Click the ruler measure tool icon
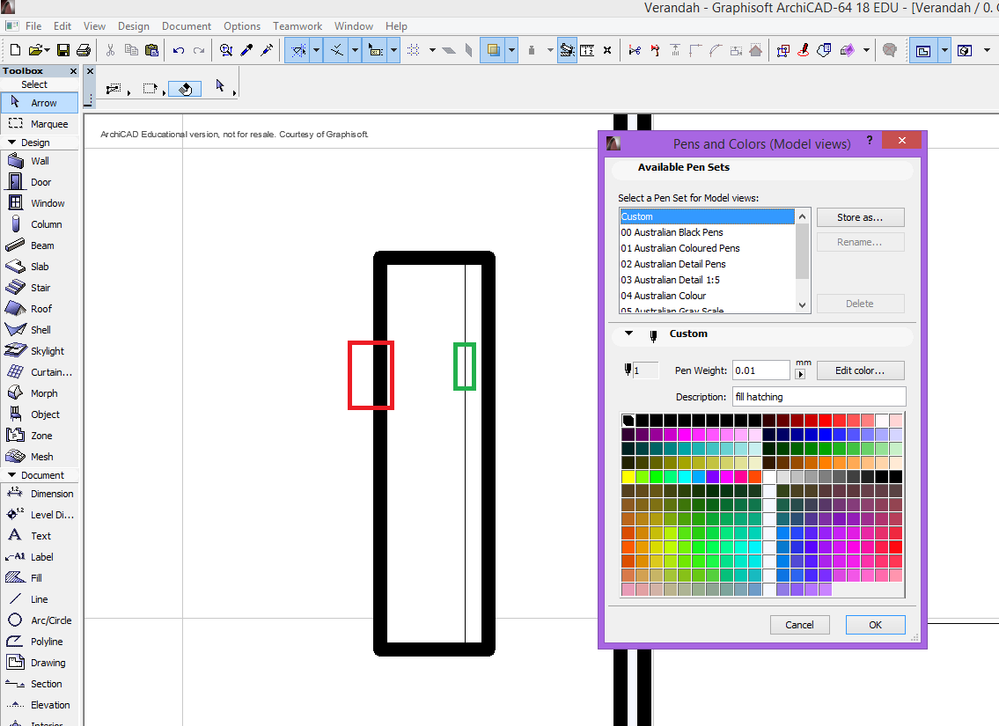This screenshot has height=726, width=999. click(587, 50)
